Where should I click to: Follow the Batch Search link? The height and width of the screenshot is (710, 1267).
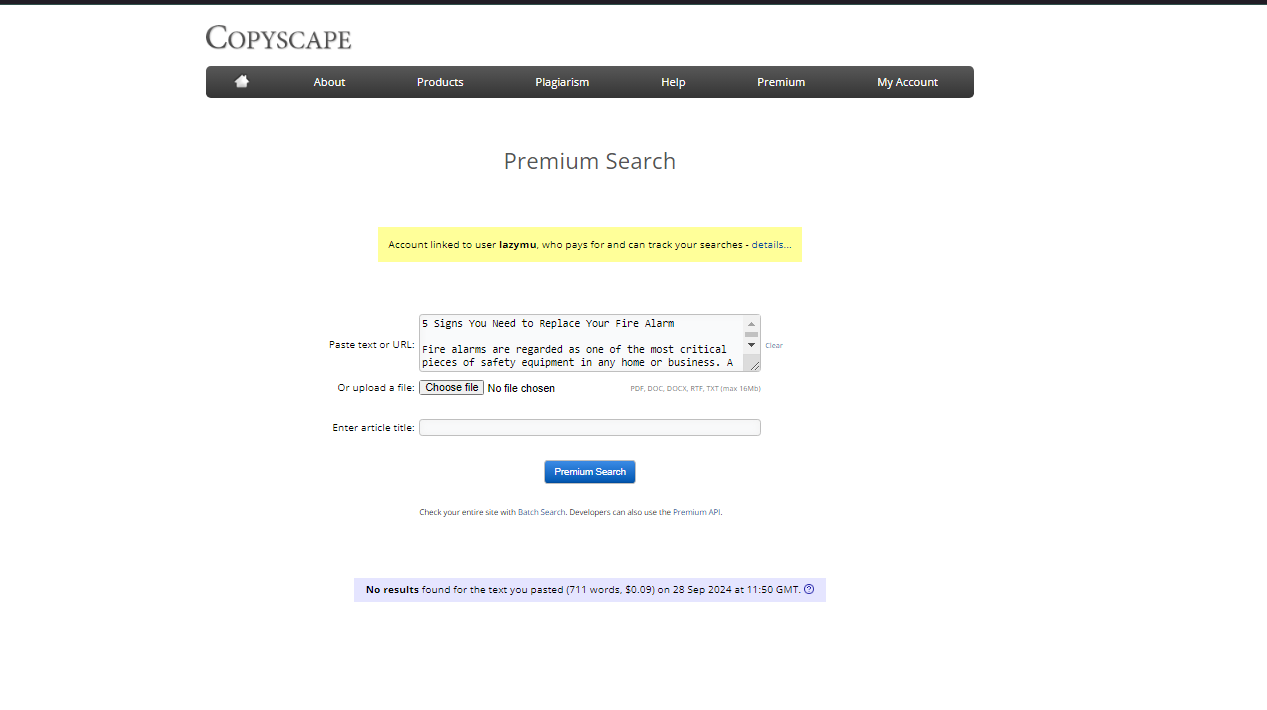(x=542, y=512)
